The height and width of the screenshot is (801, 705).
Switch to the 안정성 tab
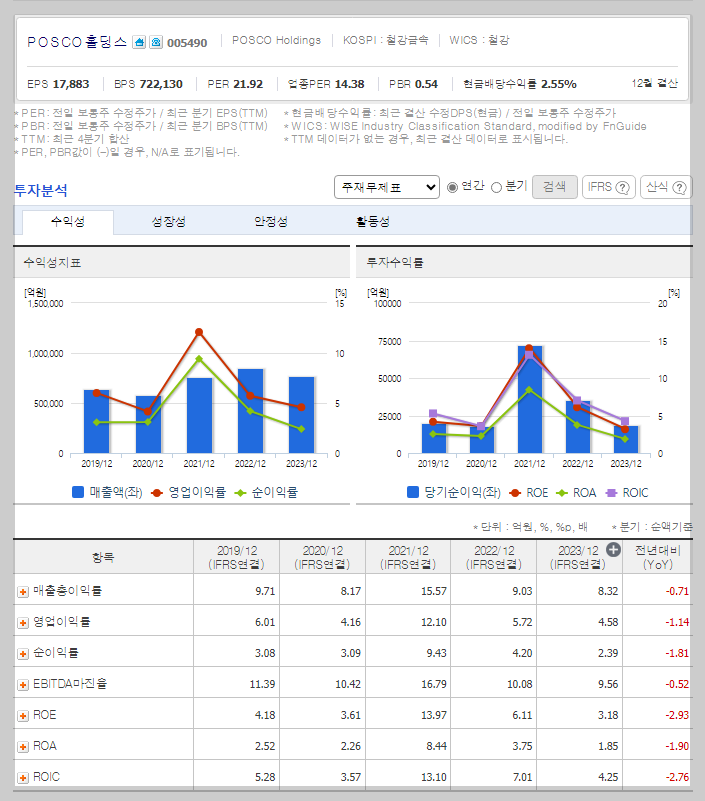coord(271,222)
